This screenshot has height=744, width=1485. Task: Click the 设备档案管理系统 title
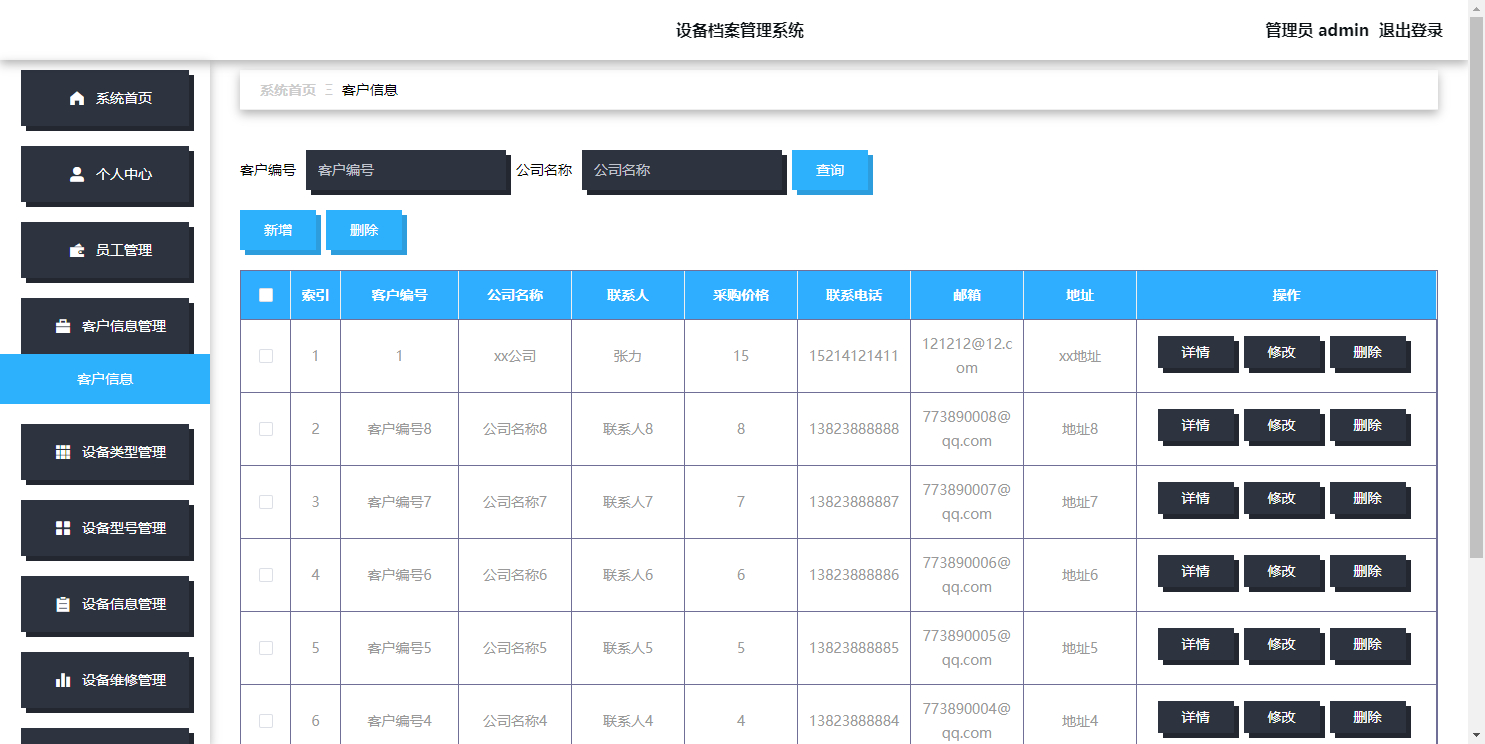tap(740, 30)
